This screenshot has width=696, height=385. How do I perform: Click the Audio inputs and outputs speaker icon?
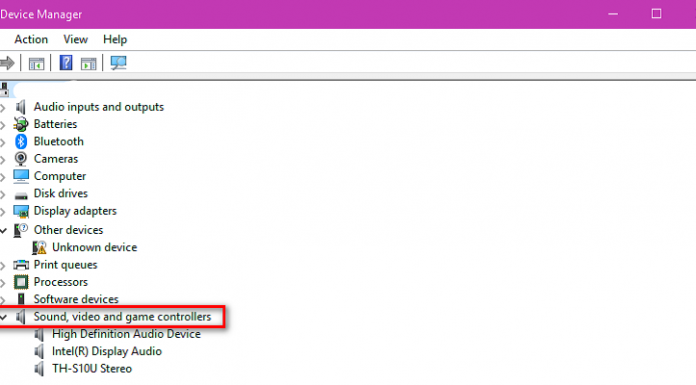coord(21,107)
